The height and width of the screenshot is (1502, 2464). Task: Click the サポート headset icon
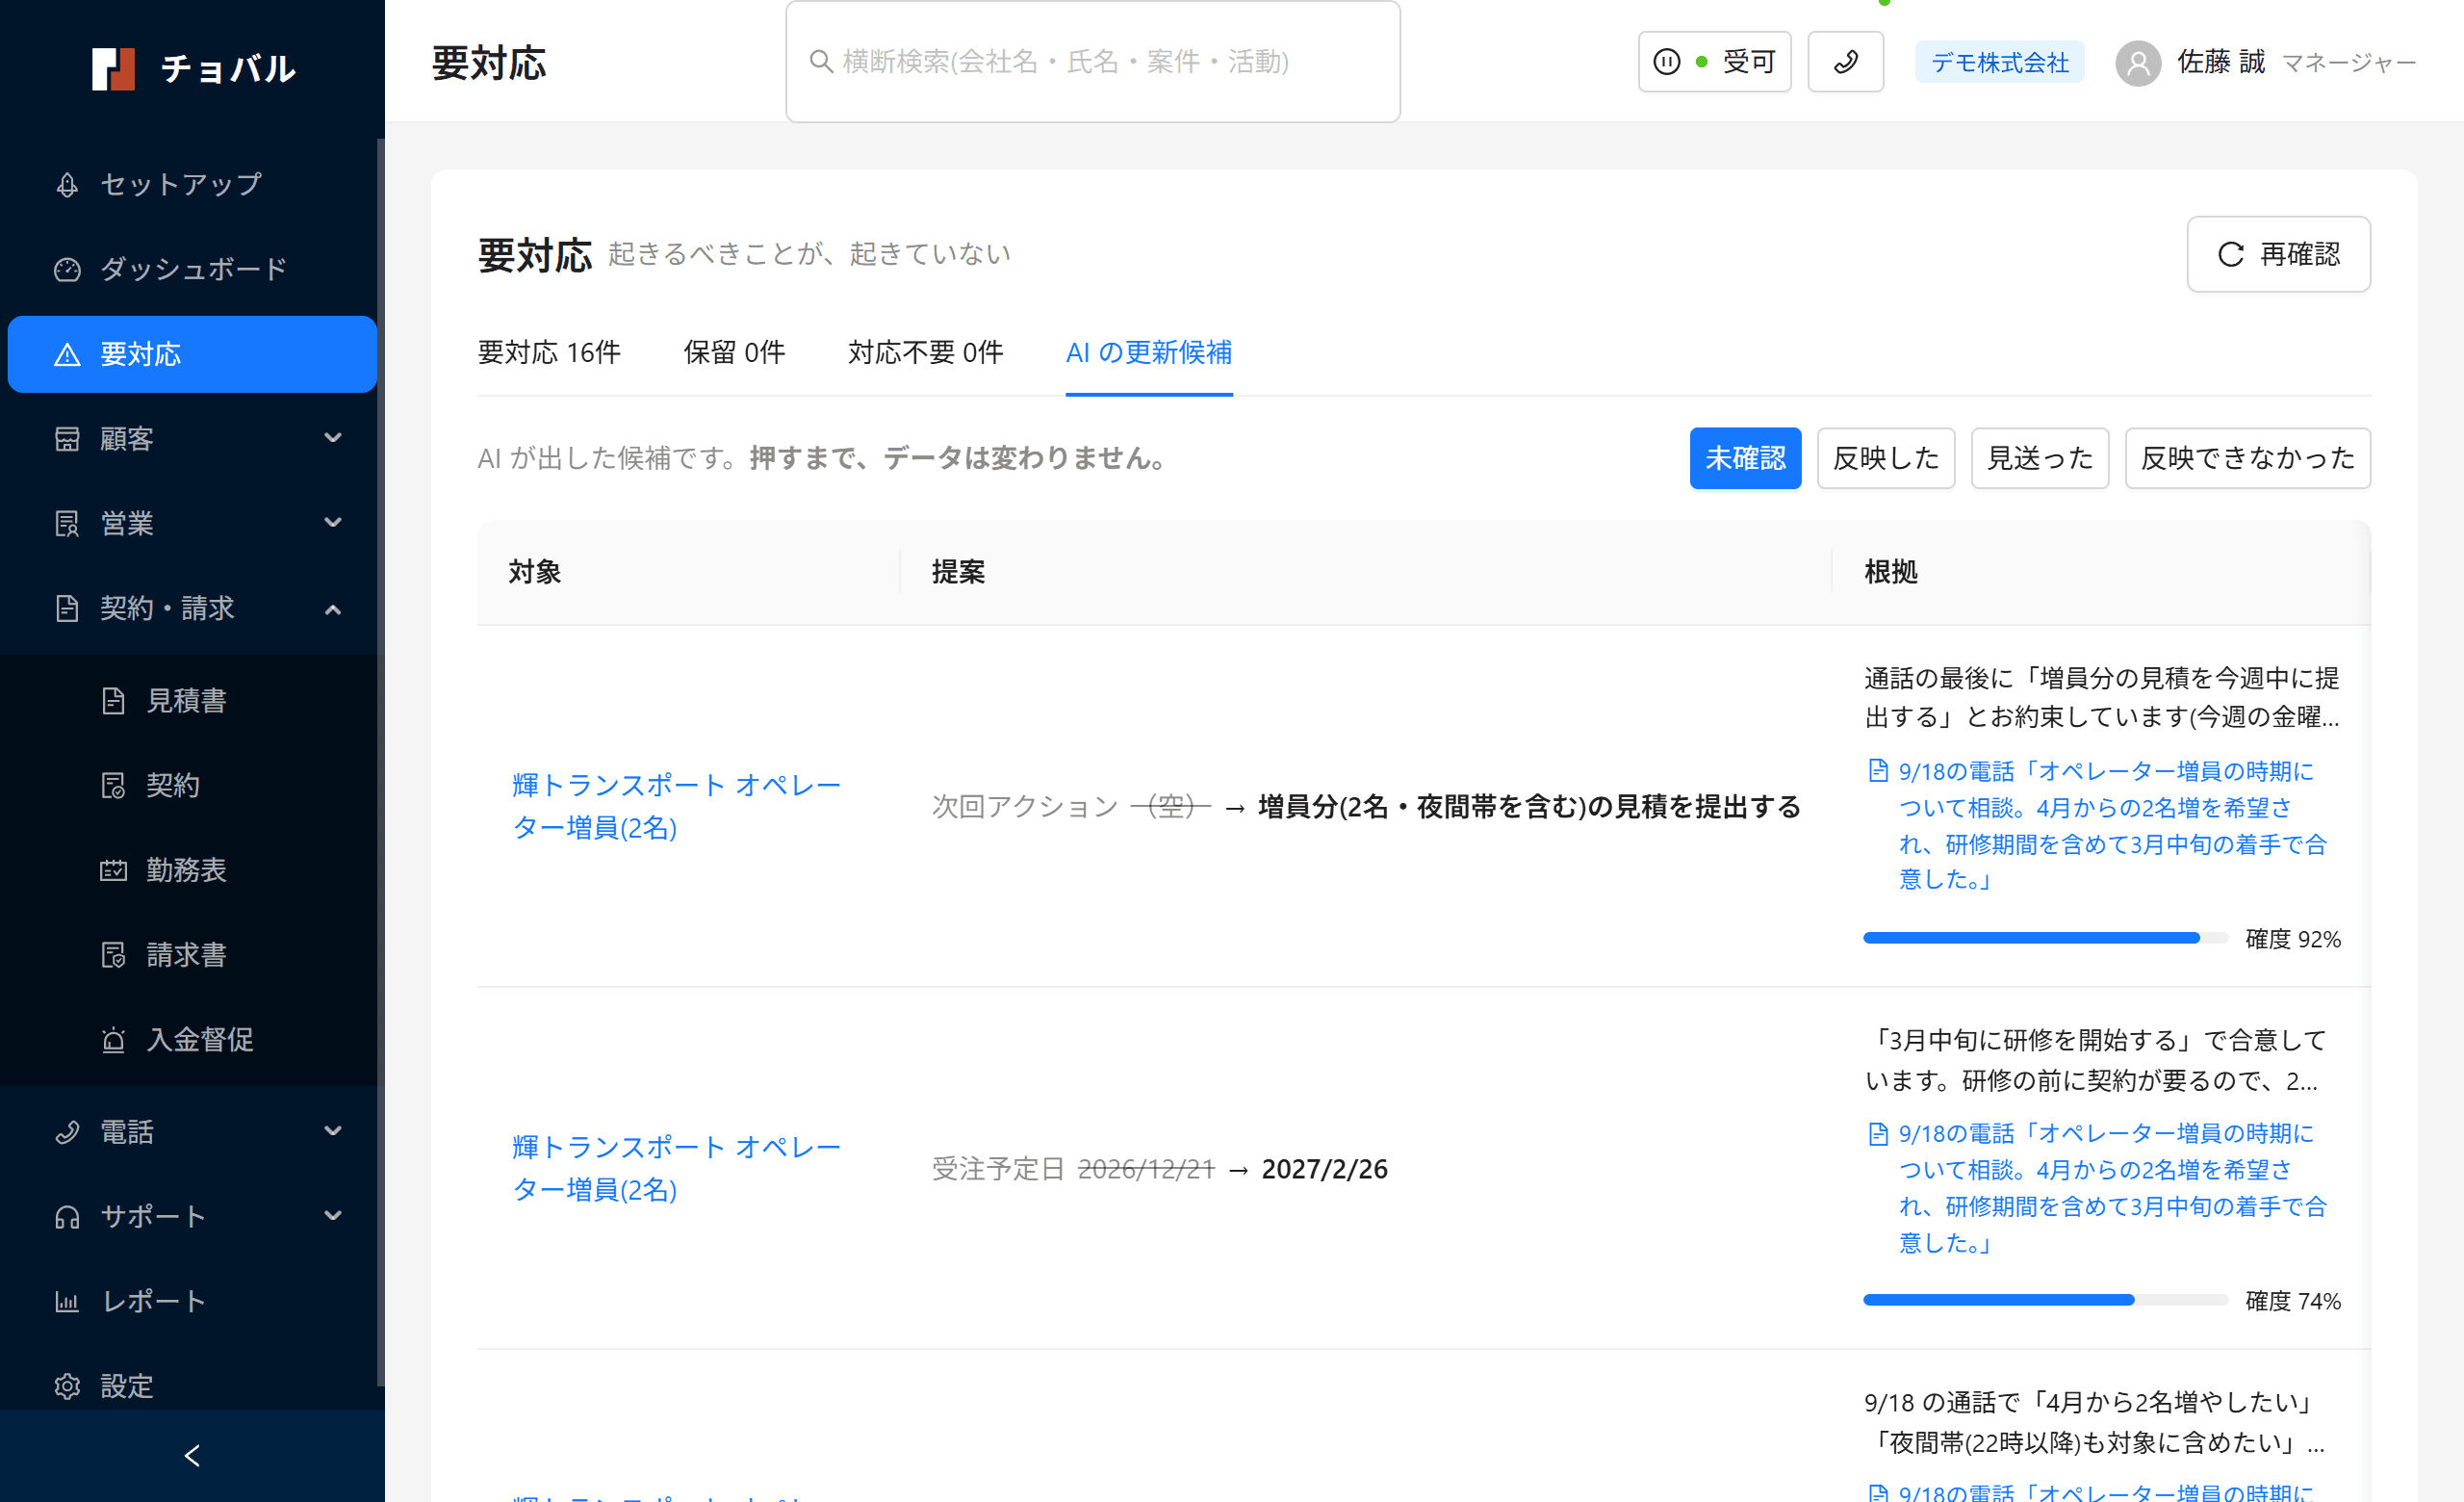click(x=67, y=1217)
